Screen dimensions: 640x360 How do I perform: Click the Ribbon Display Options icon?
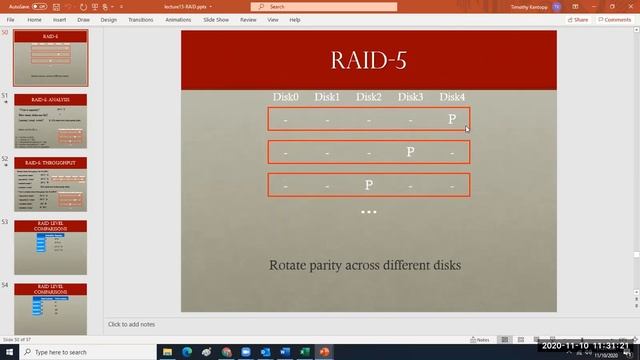(575, 7)
